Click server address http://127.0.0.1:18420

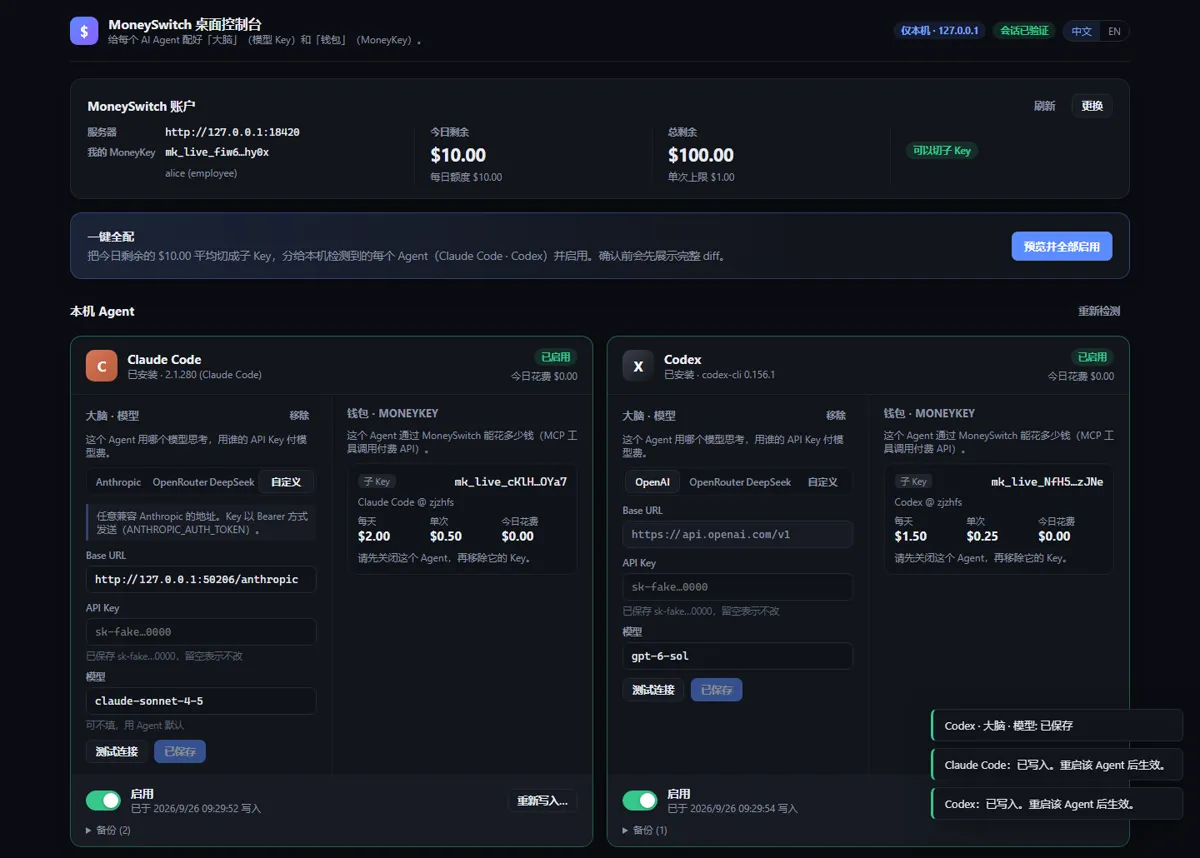tap(232, 132)
